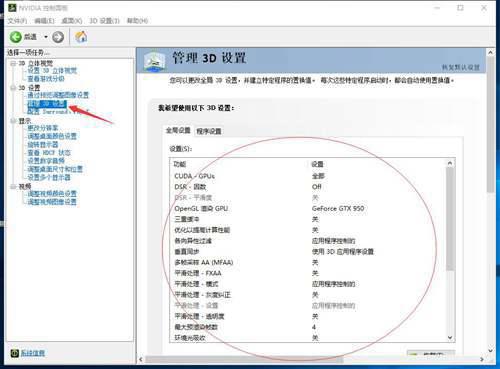Click main pane vertical scroll-up arrow
The width and height of the screenshot is (500, 369).
pos(490,53)
